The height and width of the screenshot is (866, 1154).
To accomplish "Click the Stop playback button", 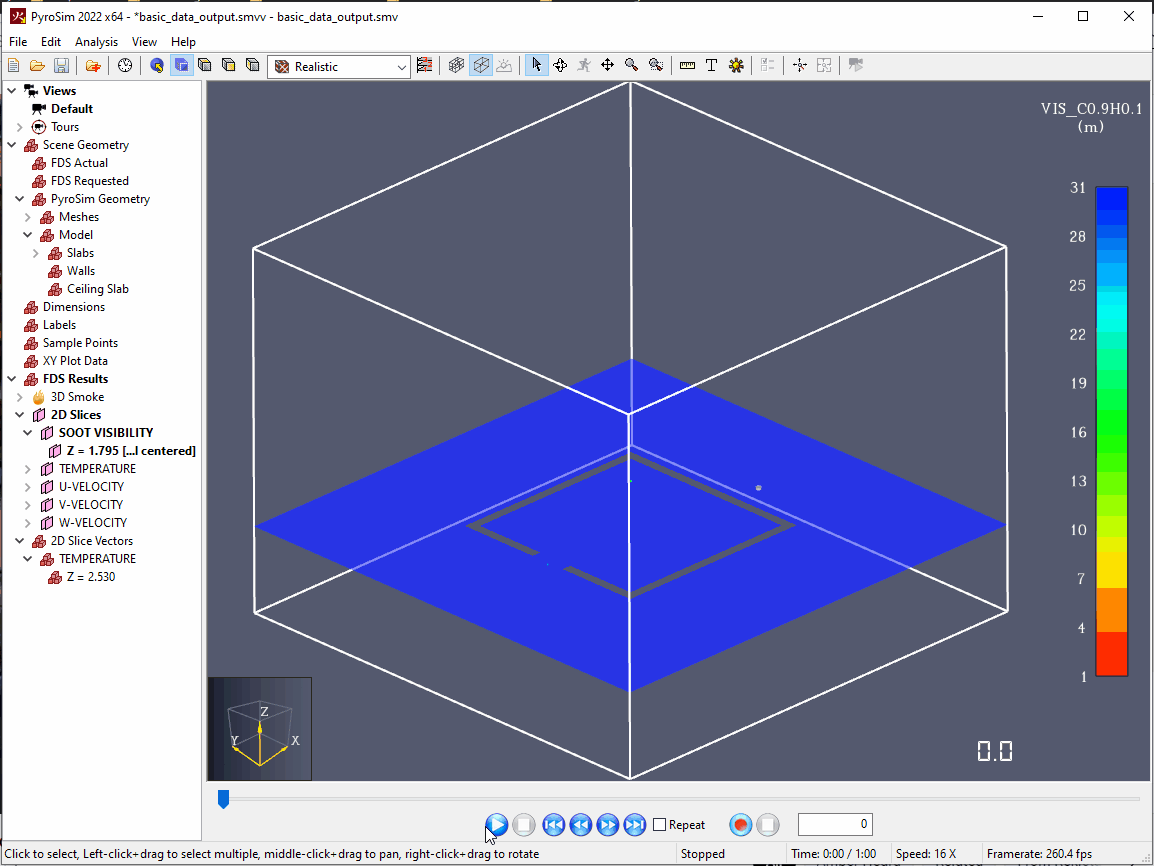I will (523, 825).
